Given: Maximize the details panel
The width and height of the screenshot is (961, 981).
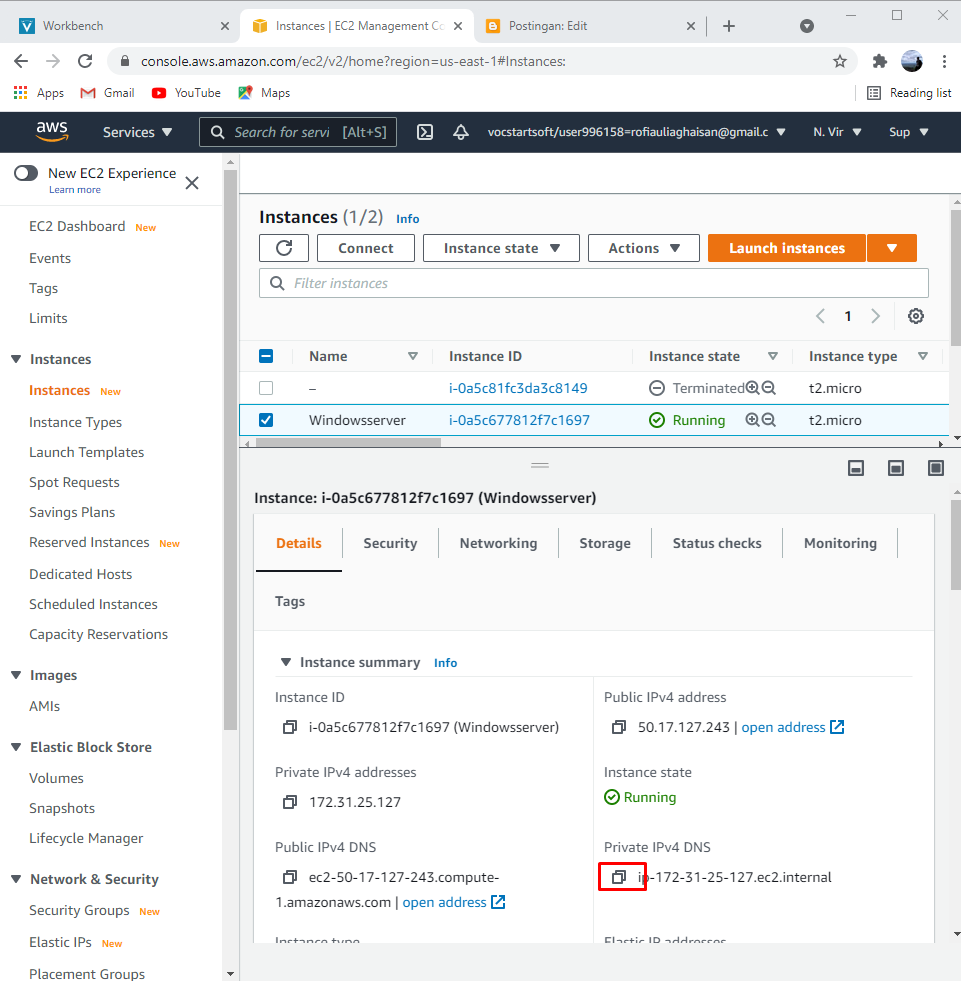Looking at the screenshot, I should coord(936,468).
